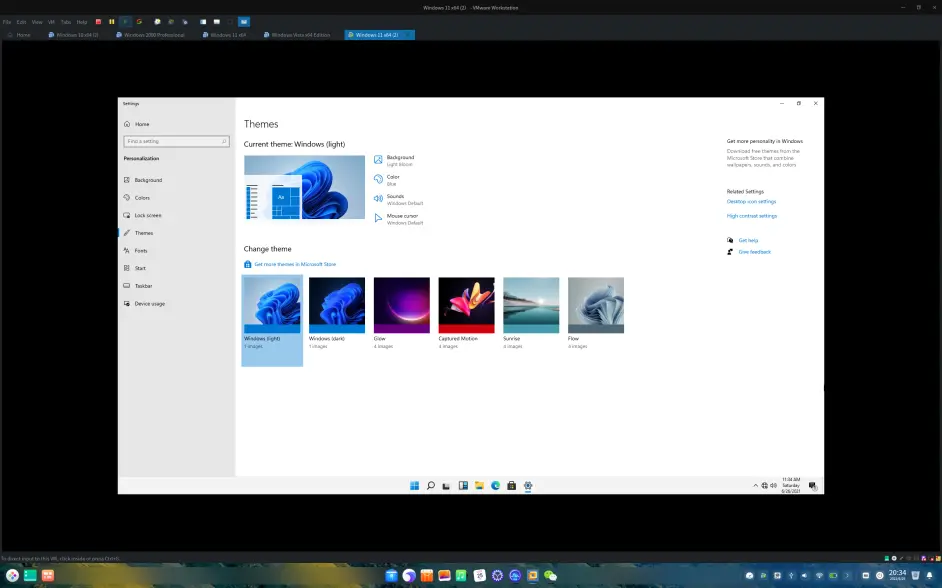The width and height of the screenshot is (942, 588).
Task: Click Windows taskbar clock and date
Action: [791, 485]
